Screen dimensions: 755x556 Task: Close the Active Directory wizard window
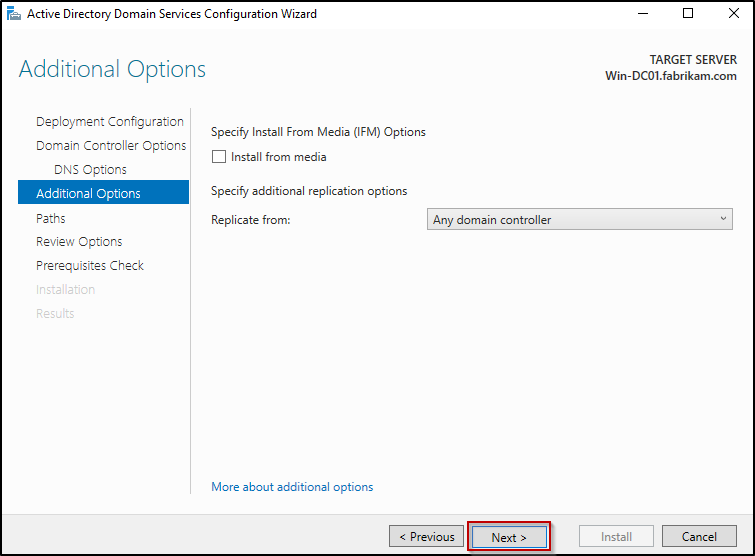pos(732,14)
